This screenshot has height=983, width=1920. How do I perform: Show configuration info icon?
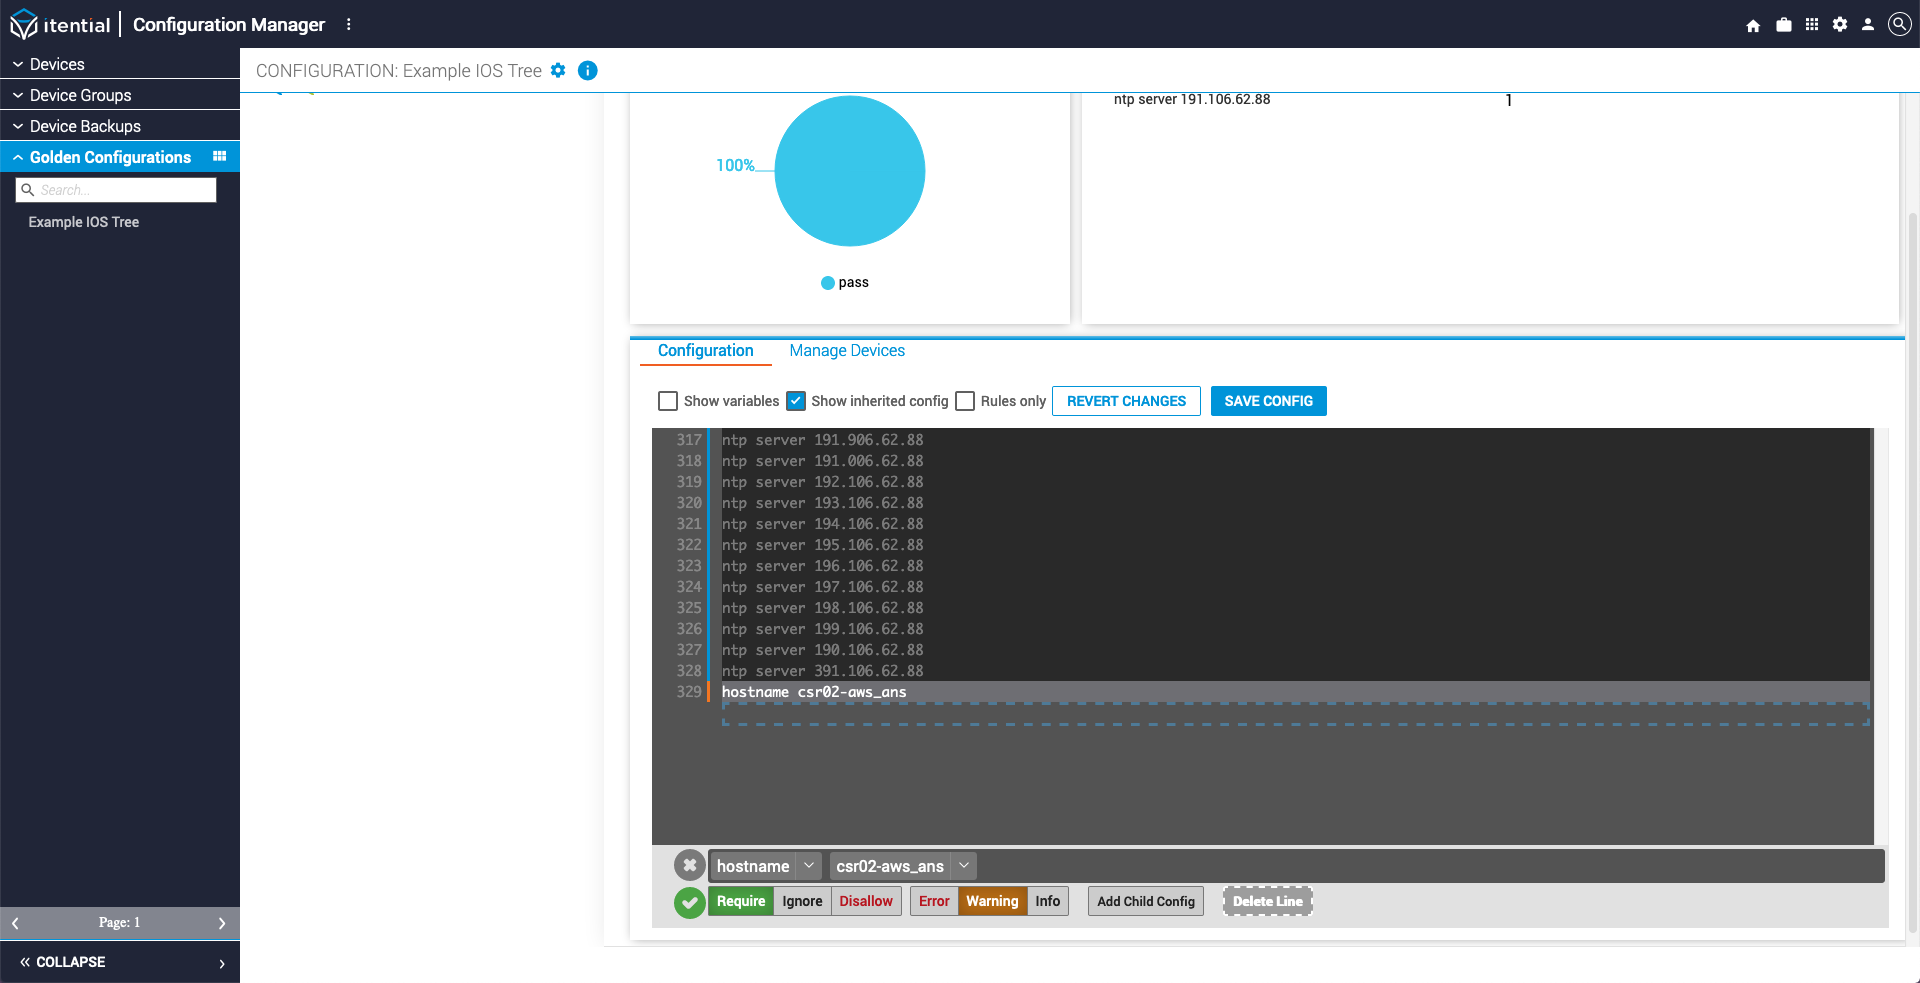coord(588,70)
